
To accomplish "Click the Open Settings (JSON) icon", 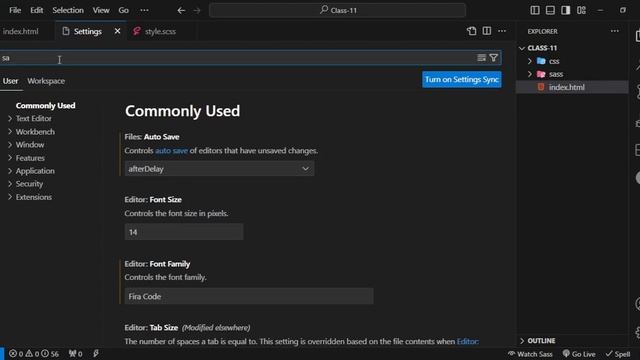I will 471,31.
